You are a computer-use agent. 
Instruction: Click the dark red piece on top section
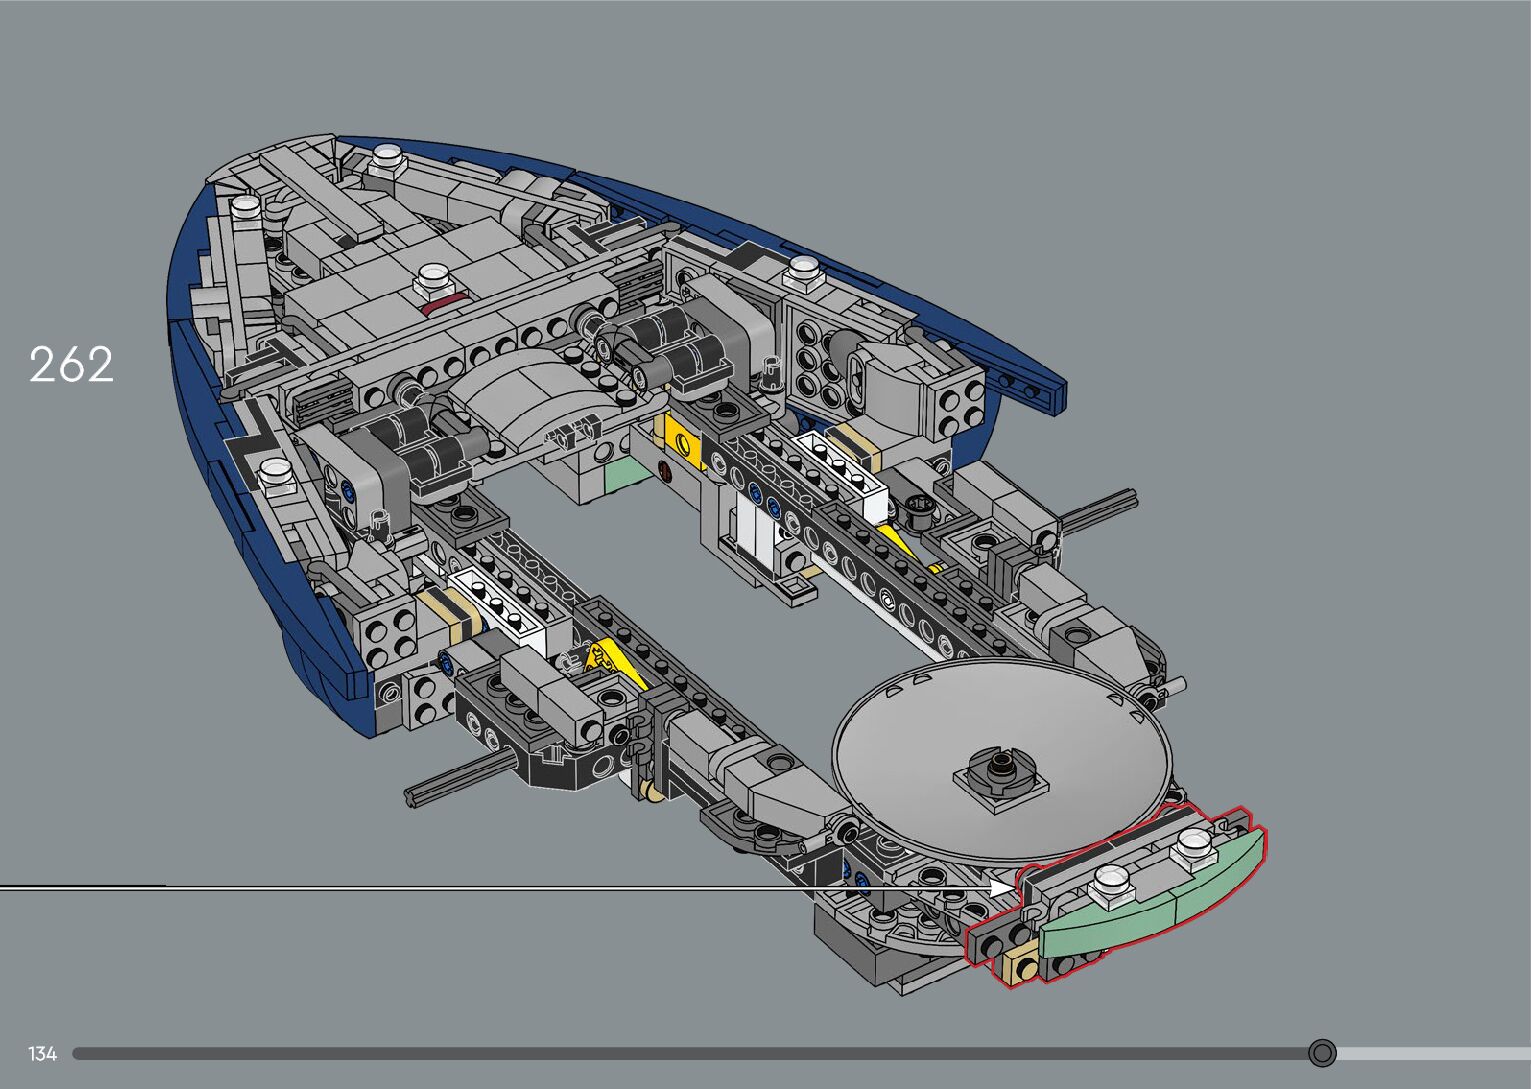[442, 303]
